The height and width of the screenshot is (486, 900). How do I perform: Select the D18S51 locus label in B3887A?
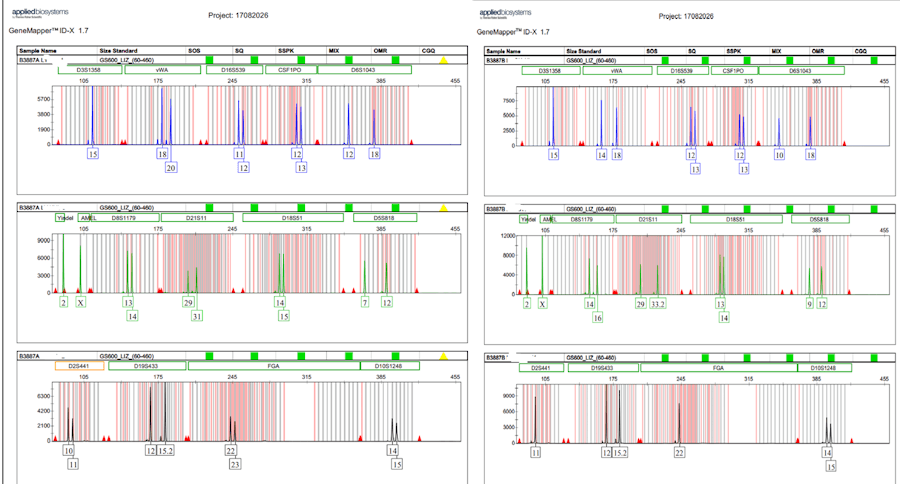(293, 217)
